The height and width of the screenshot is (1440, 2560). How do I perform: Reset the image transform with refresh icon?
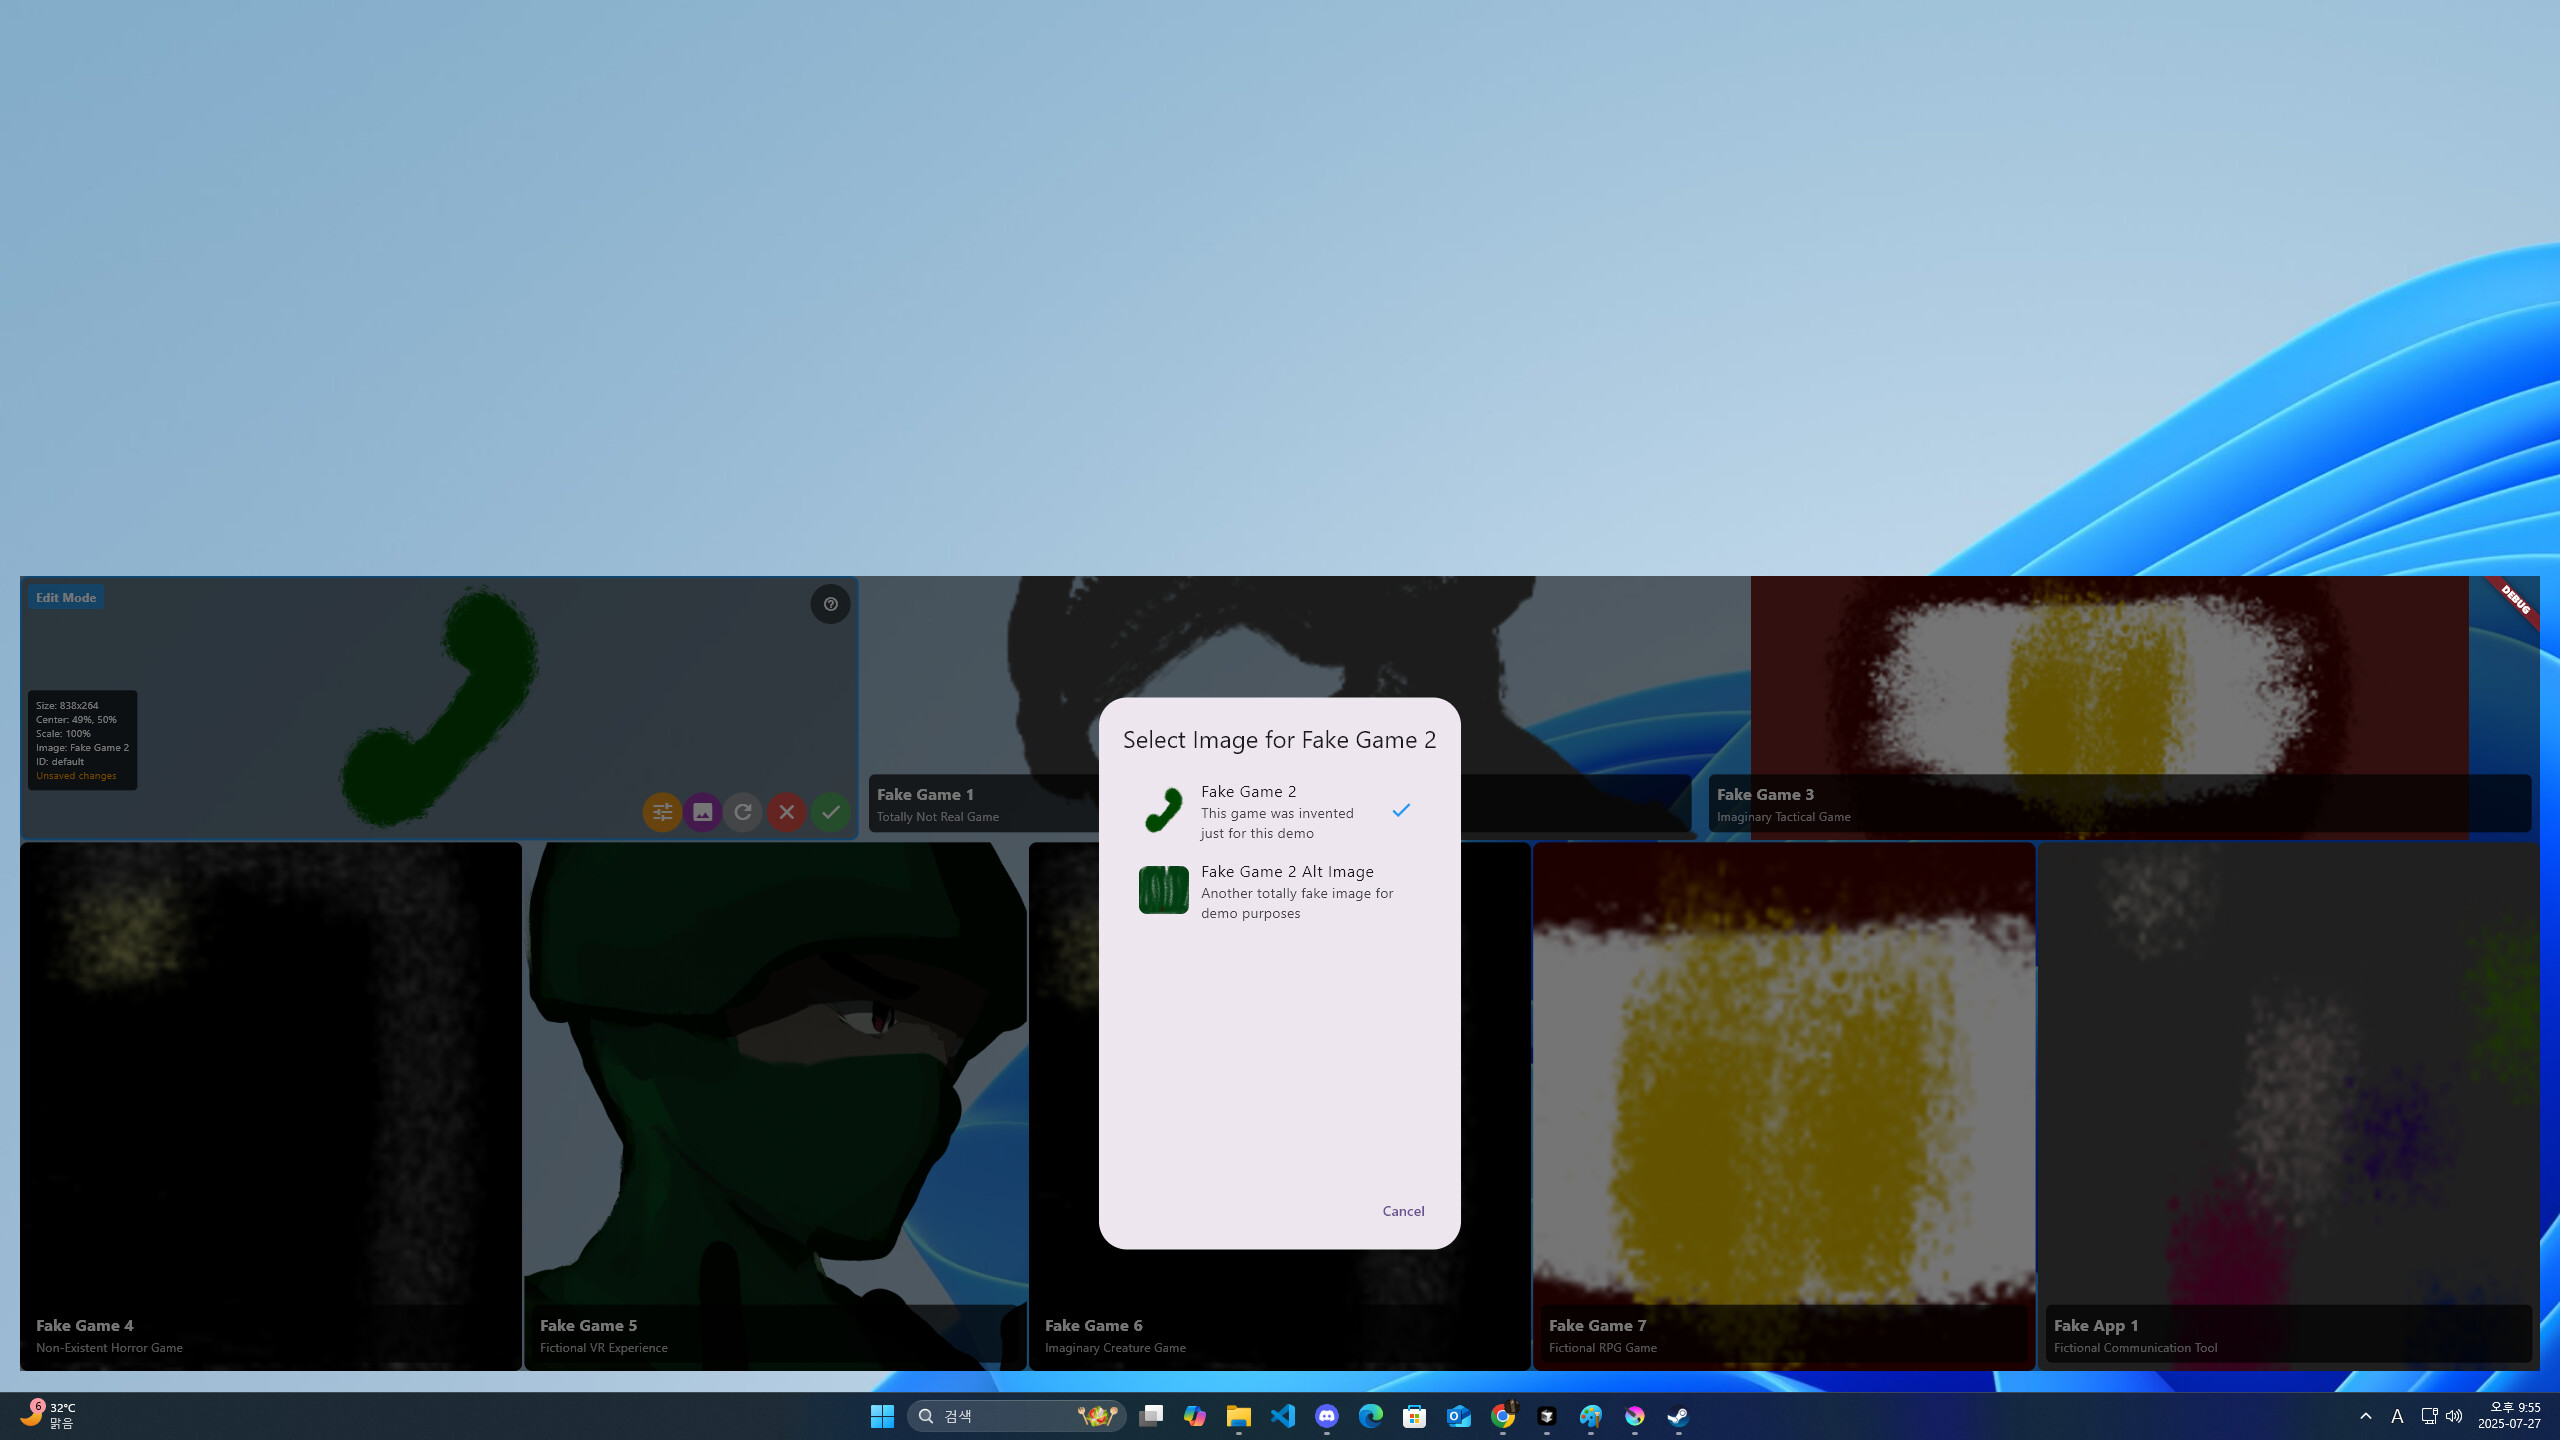[x=743, y=812]
